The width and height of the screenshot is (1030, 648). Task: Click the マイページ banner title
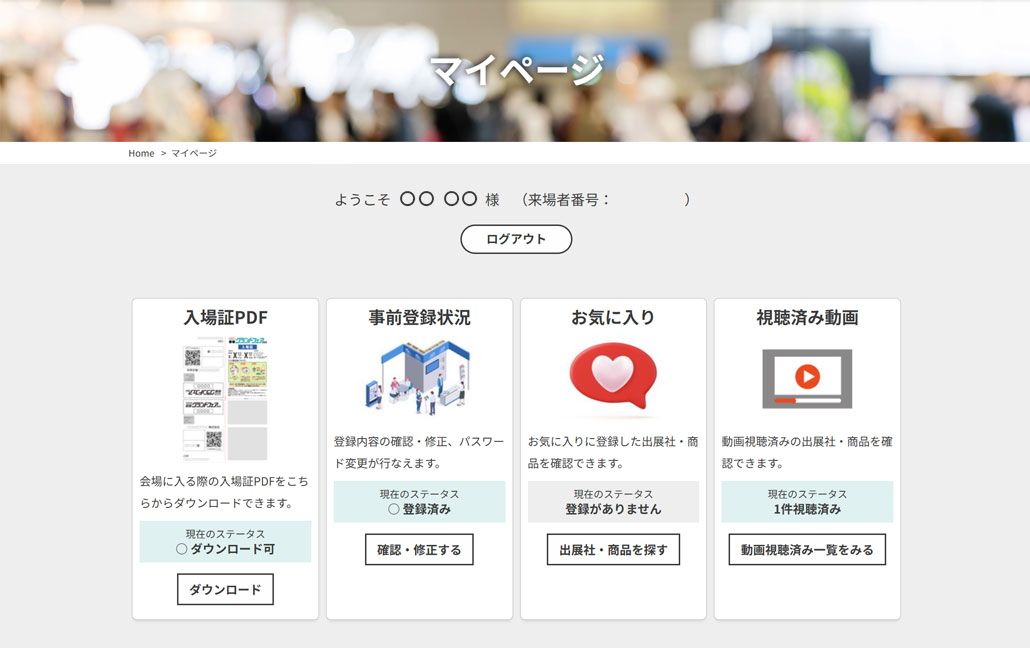516,70
